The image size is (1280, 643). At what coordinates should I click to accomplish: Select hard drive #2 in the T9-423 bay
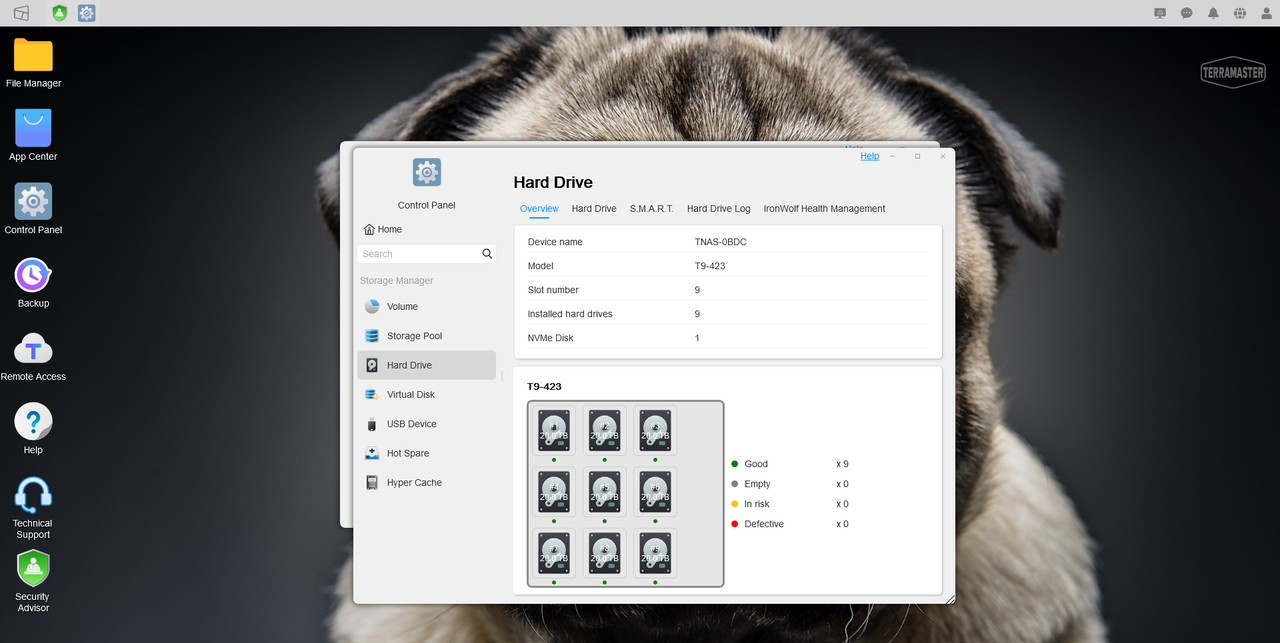[x=605, y=430]
